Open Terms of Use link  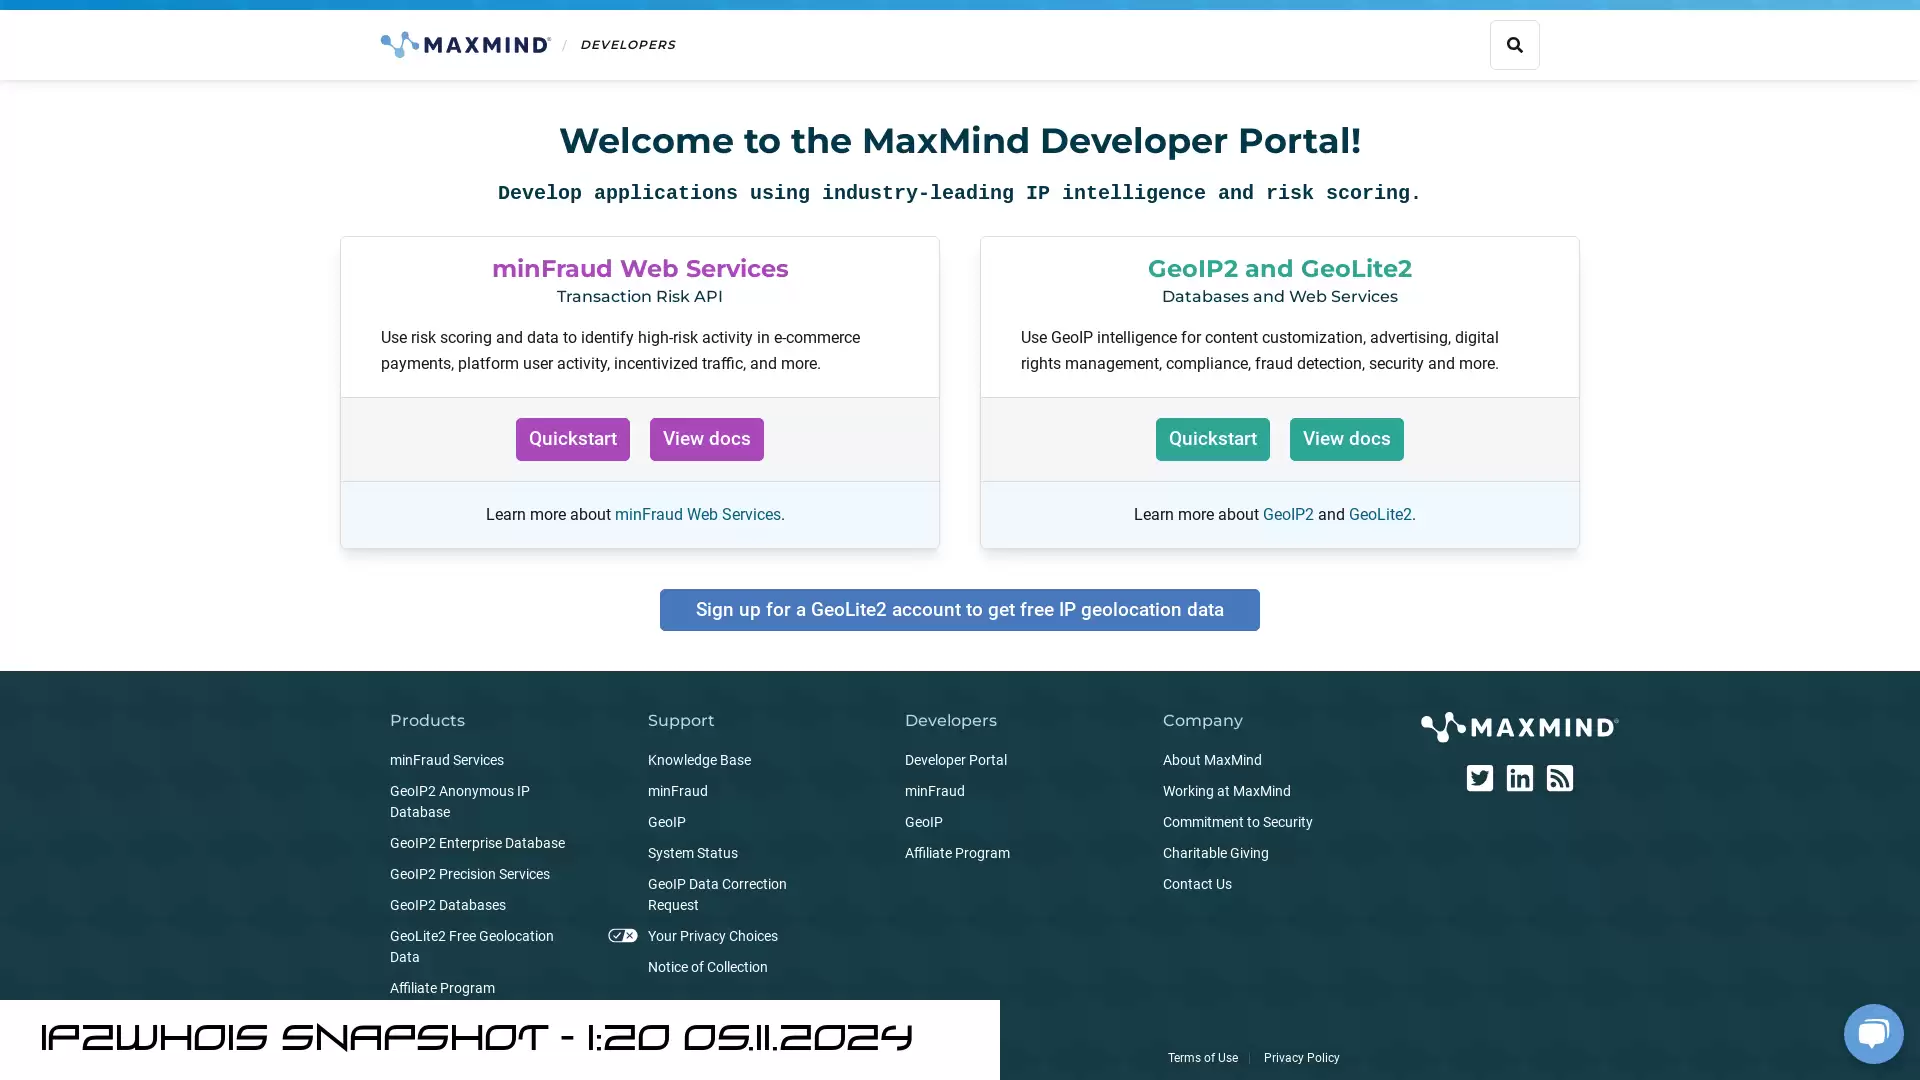1202,1058
